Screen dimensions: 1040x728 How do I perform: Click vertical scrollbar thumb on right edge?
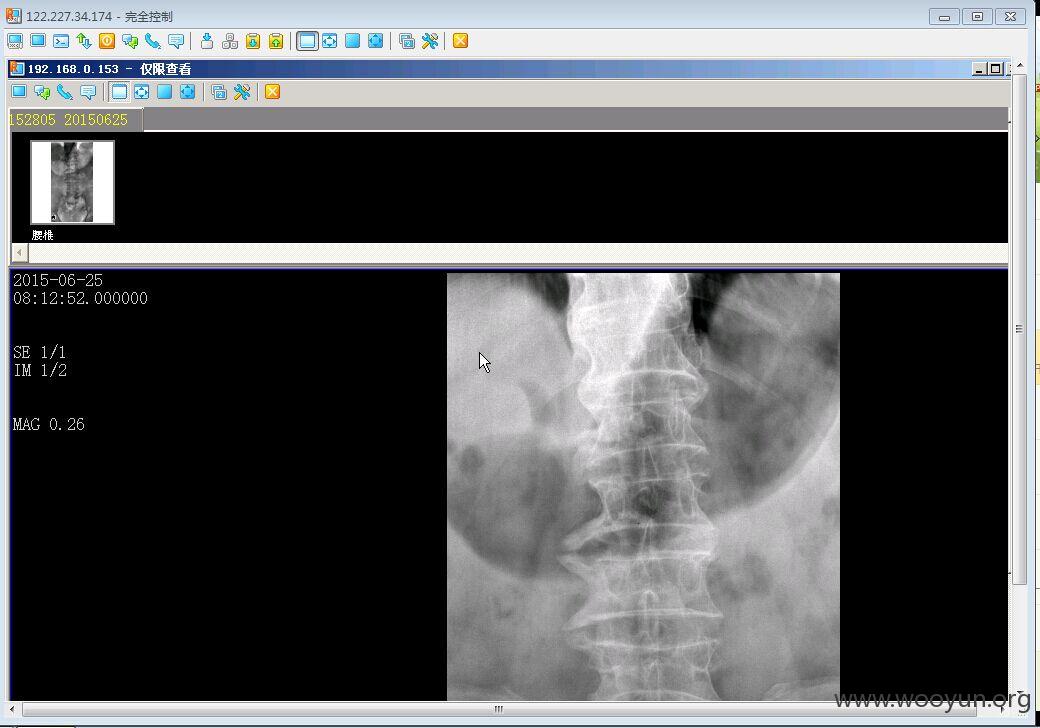click(x=1019, y=330)
